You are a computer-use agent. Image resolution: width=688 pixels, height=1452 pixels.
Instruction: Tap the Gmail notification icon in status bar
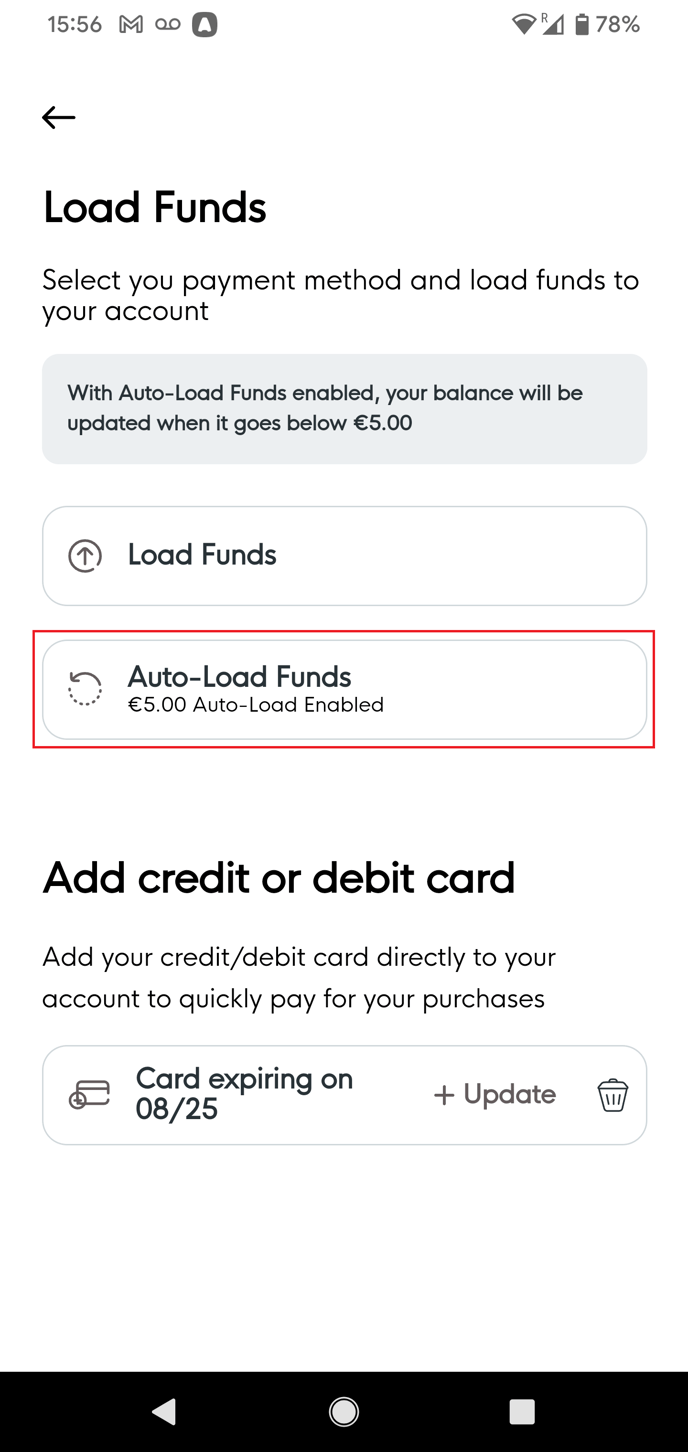click(131, 25)
